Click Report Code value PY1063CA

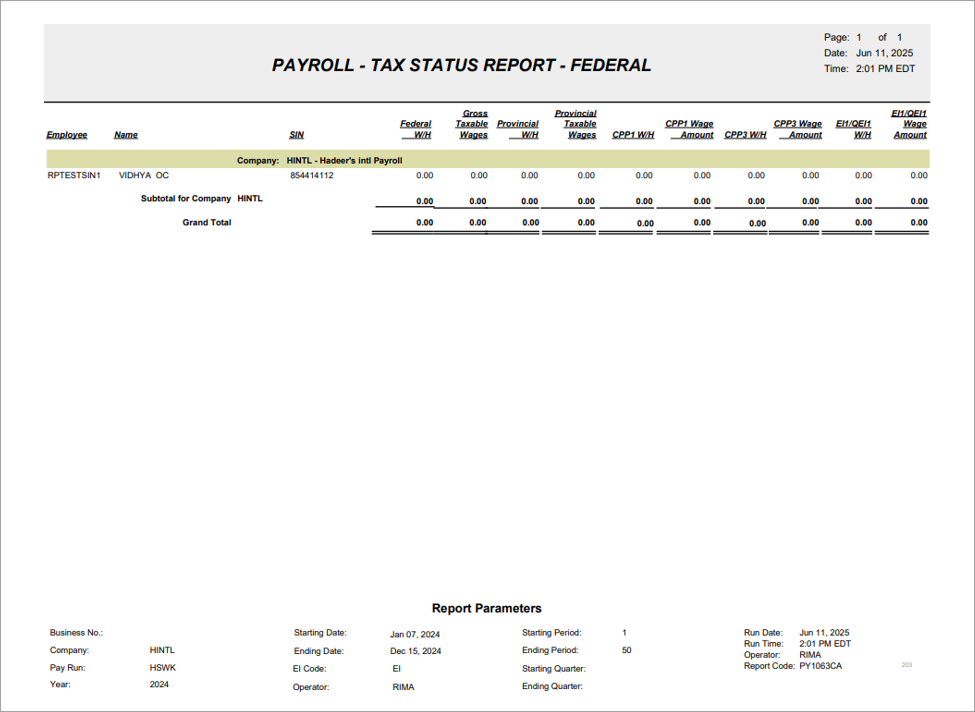pos(821,666)
